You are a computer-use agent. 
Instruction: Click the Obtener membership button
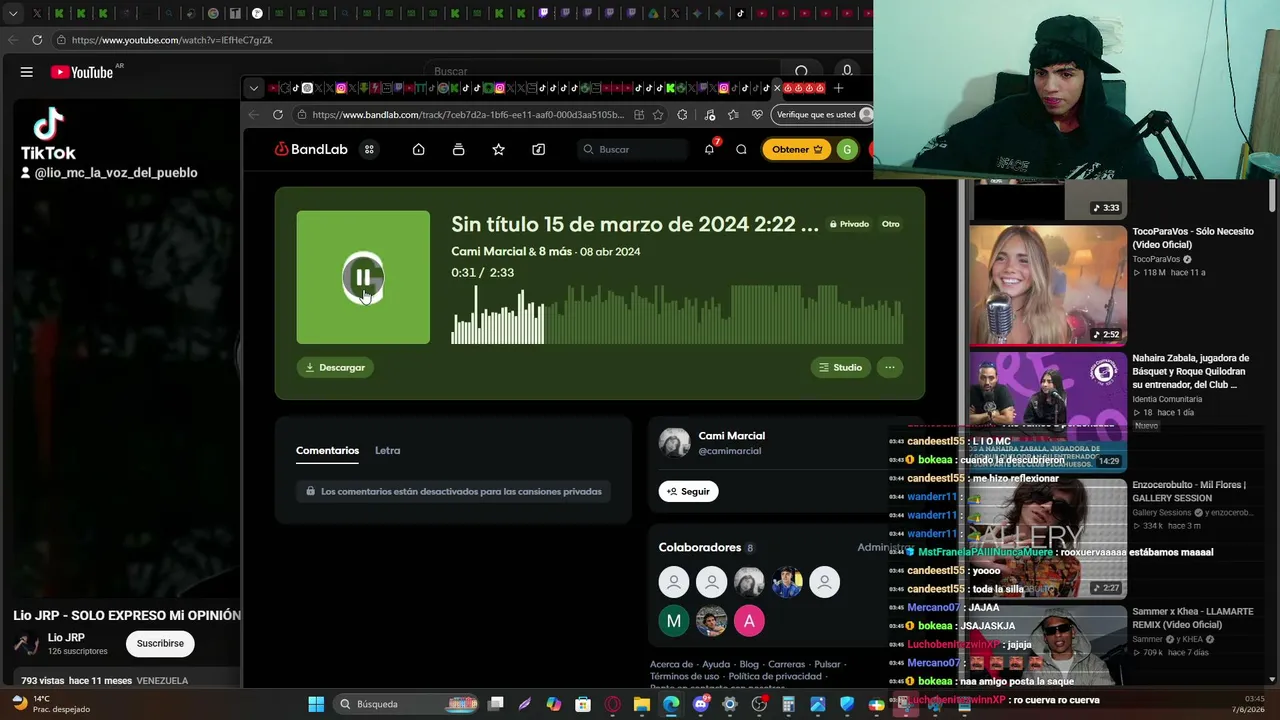pos(797,149)
